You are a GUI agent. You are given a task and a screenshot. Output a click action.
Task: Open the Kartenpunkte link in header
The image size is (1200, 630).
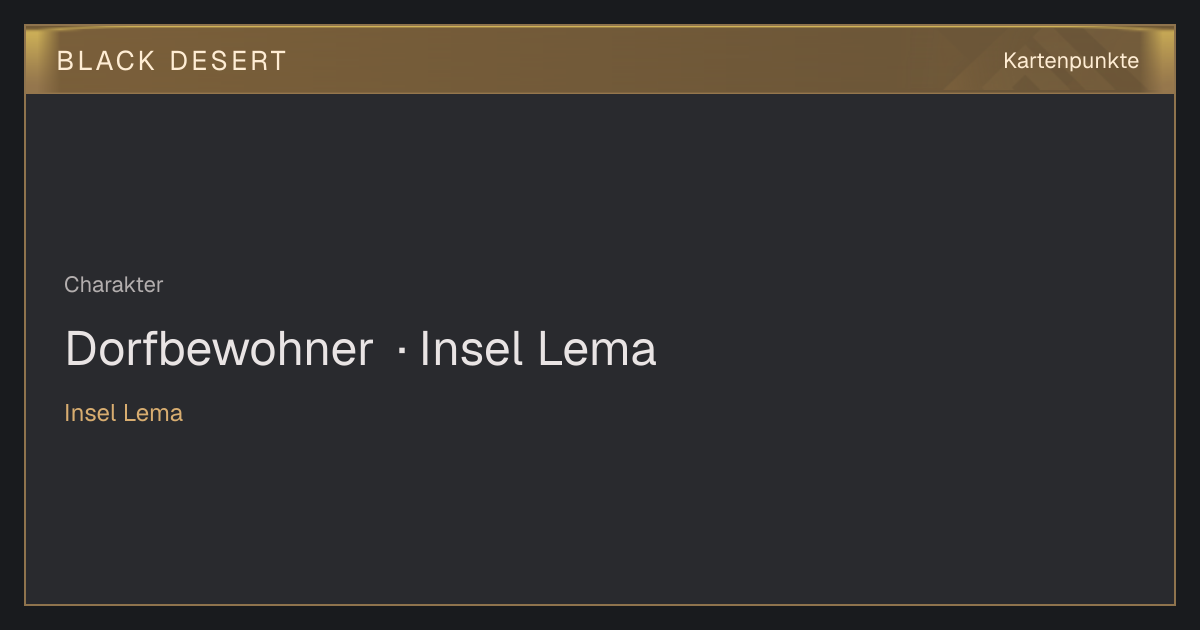[x=1071, y=61]
